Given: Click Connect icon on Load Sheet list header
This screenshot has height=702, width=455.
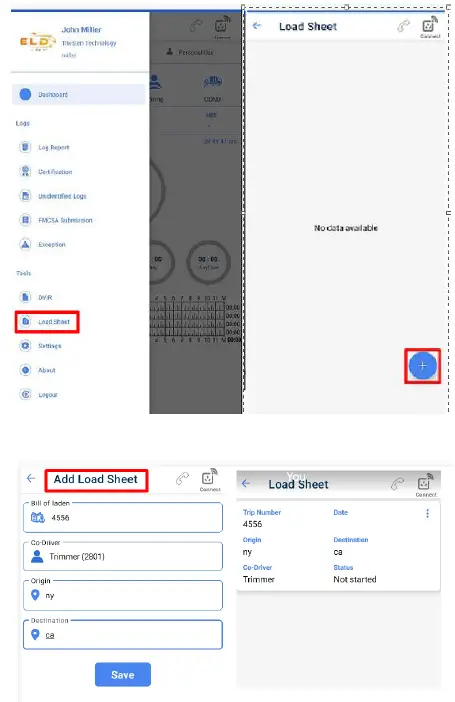Looking at the screenshot, I should pyautogui.click(x=425, y=485).
